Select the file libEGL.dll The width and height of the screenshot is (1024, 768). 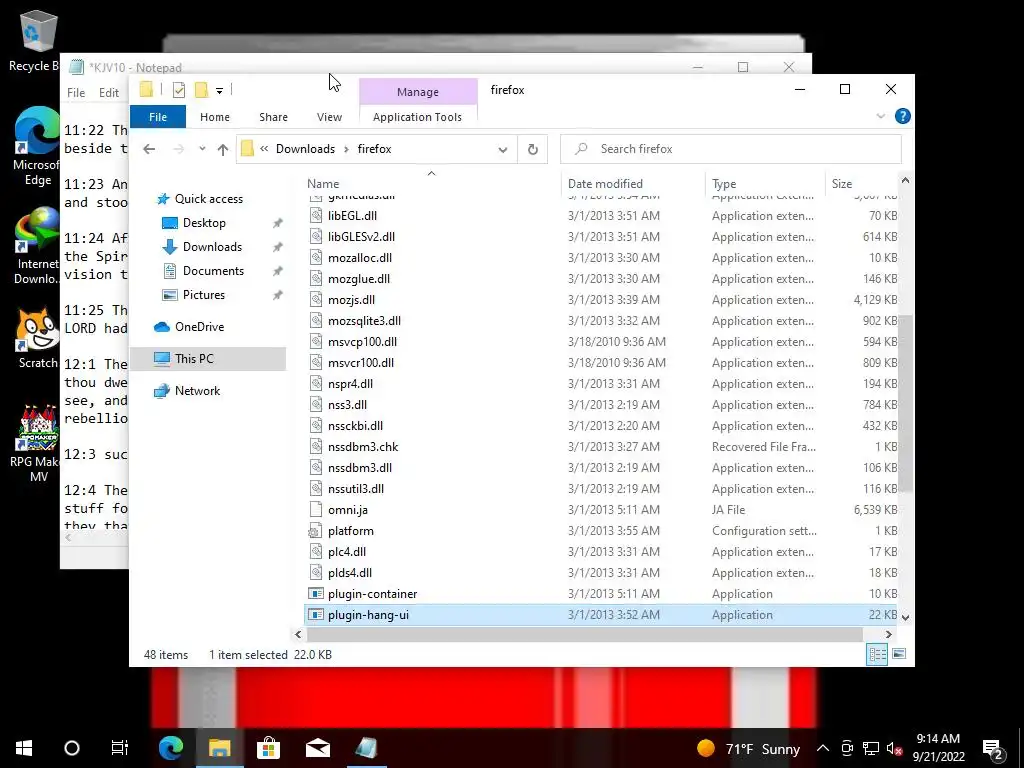601,216
